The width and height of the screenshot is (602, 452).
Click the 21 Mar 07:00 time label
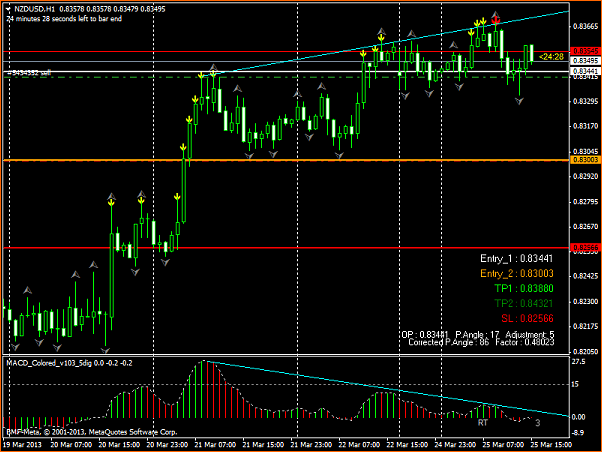click(215, 445)
